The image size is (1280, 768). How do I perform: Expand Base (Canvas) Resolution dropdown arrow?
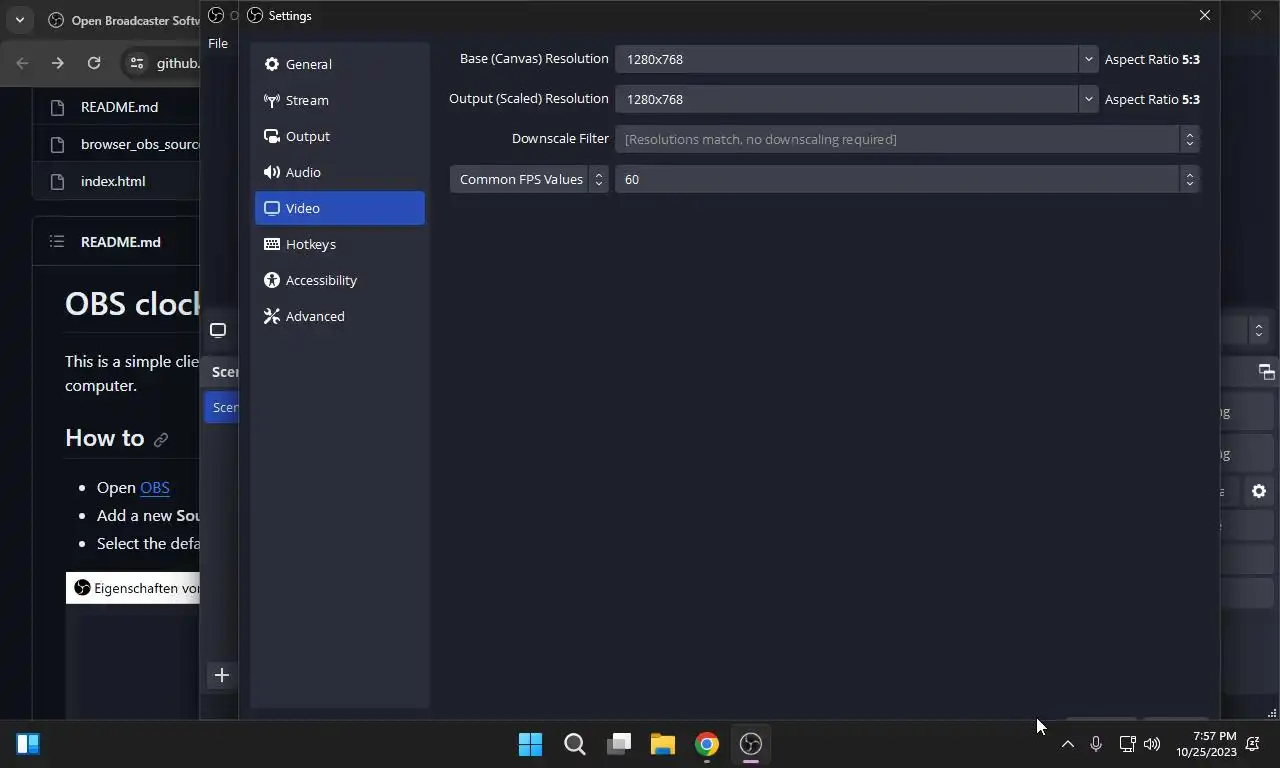[x=1088, y=59]
